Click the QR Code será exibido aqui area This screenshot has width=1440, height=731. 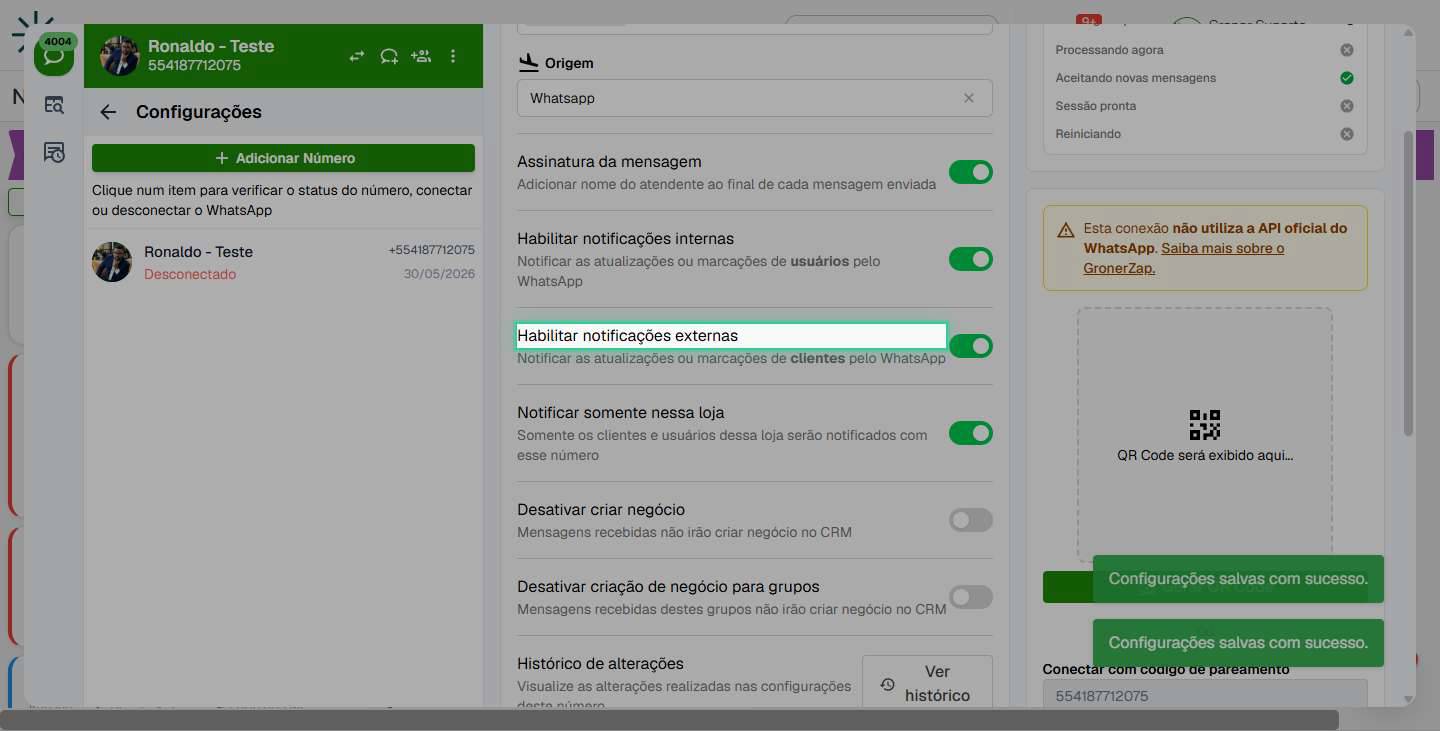pyautogui.click(x=1205, y=434)
